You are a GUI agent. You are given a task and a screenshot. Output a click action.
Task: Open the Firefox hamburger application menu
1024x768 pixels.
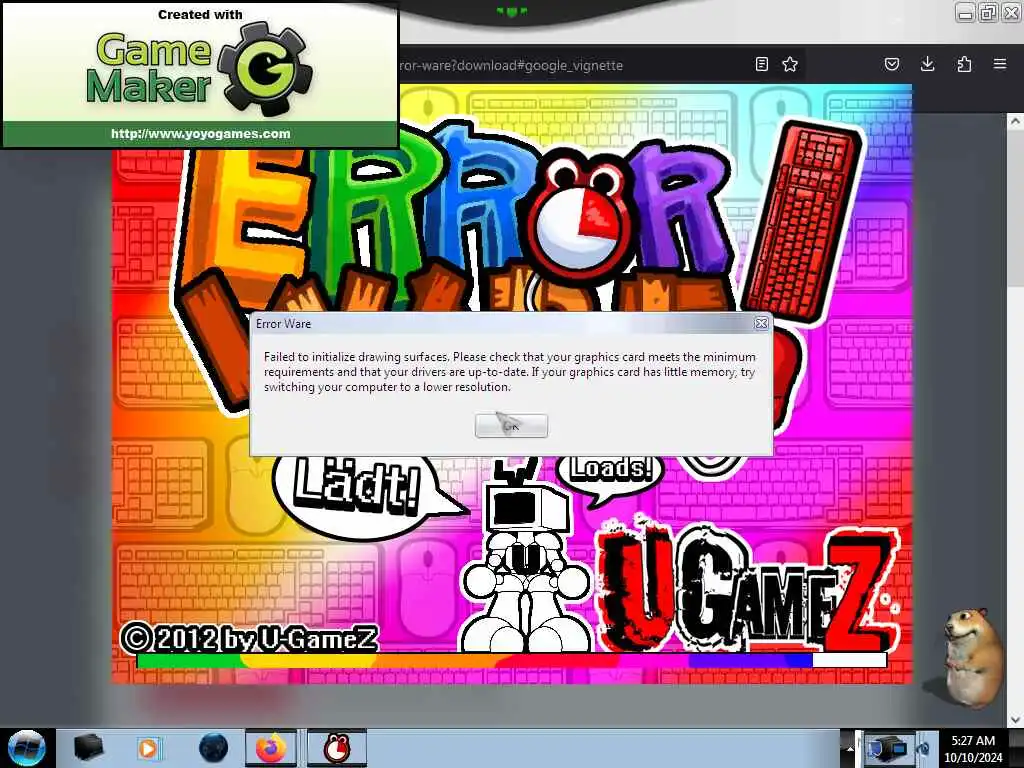pos(1000,64)
